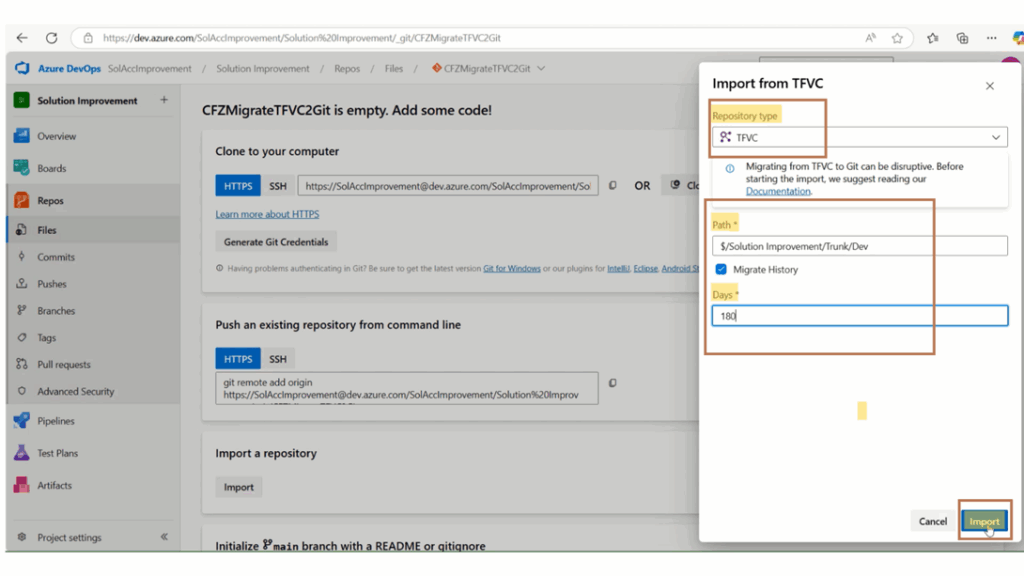Click the clone URL field
Screen dimensions: 1024x576
[x=448, y=185]
